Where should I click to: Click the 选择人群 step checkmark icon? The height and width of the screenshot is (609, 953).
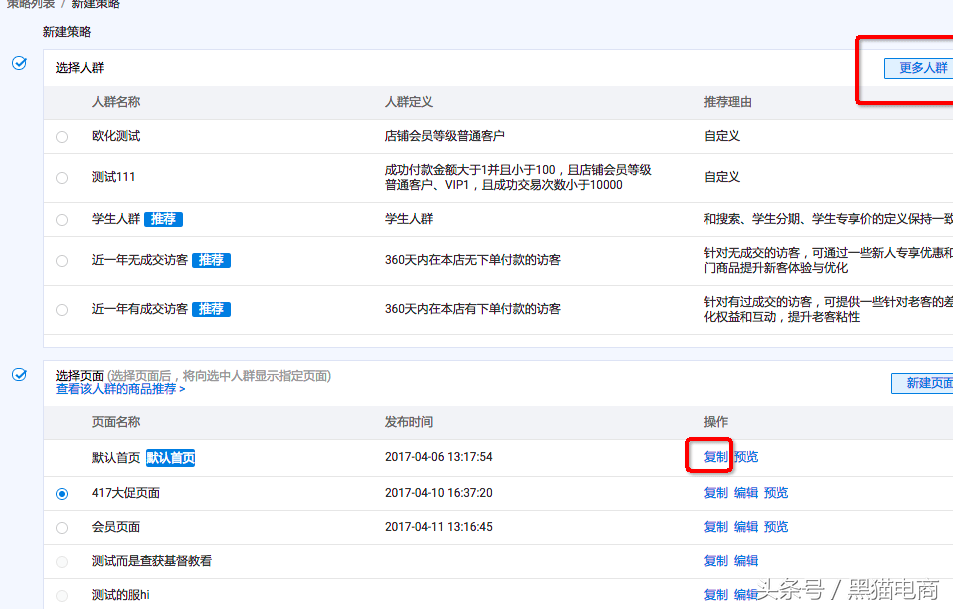coord(19,63)
